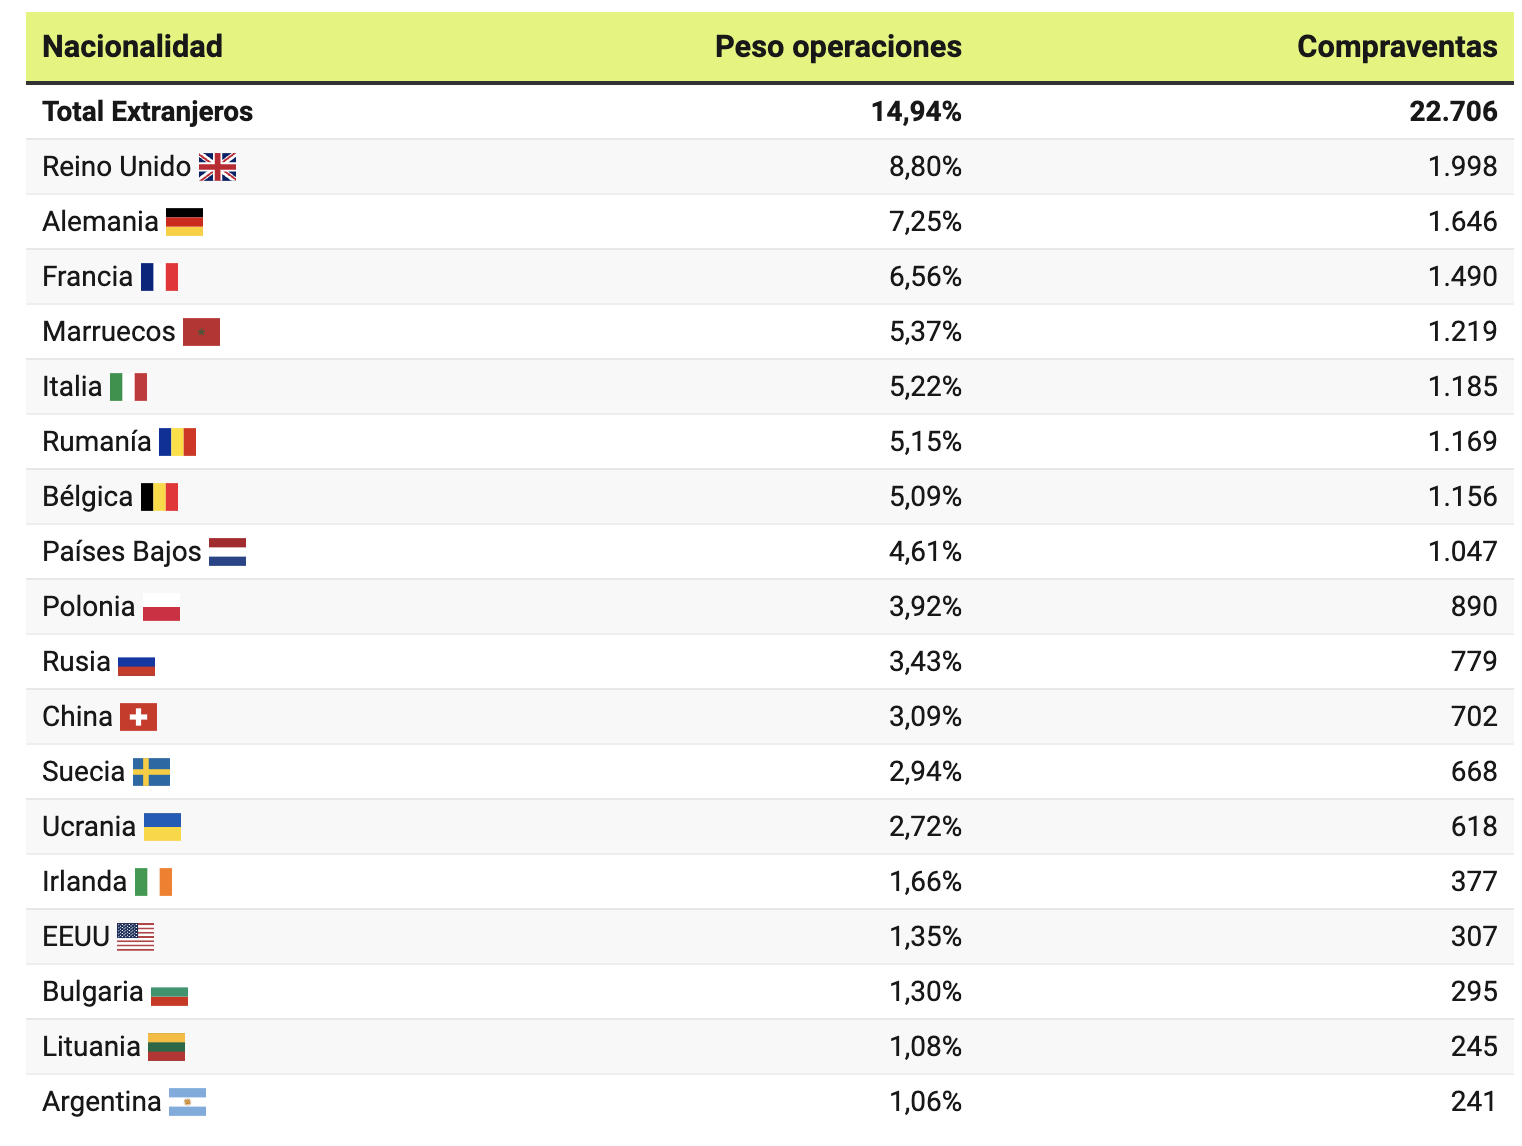Click the Moroccan flag beside Marruecos
This screenshot has width=1522, height=1146.
tap(201, 332)
